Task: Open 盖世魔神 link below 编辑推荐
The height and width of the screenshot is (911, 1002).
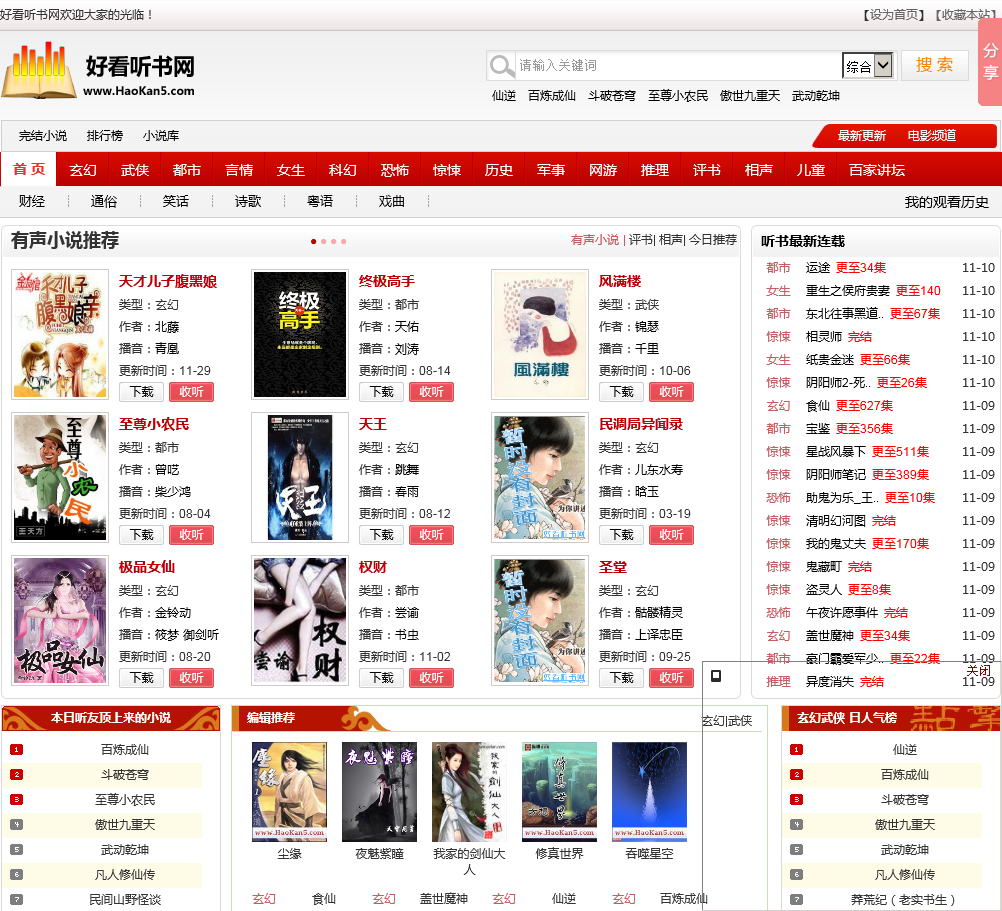Action: point(443,899)
